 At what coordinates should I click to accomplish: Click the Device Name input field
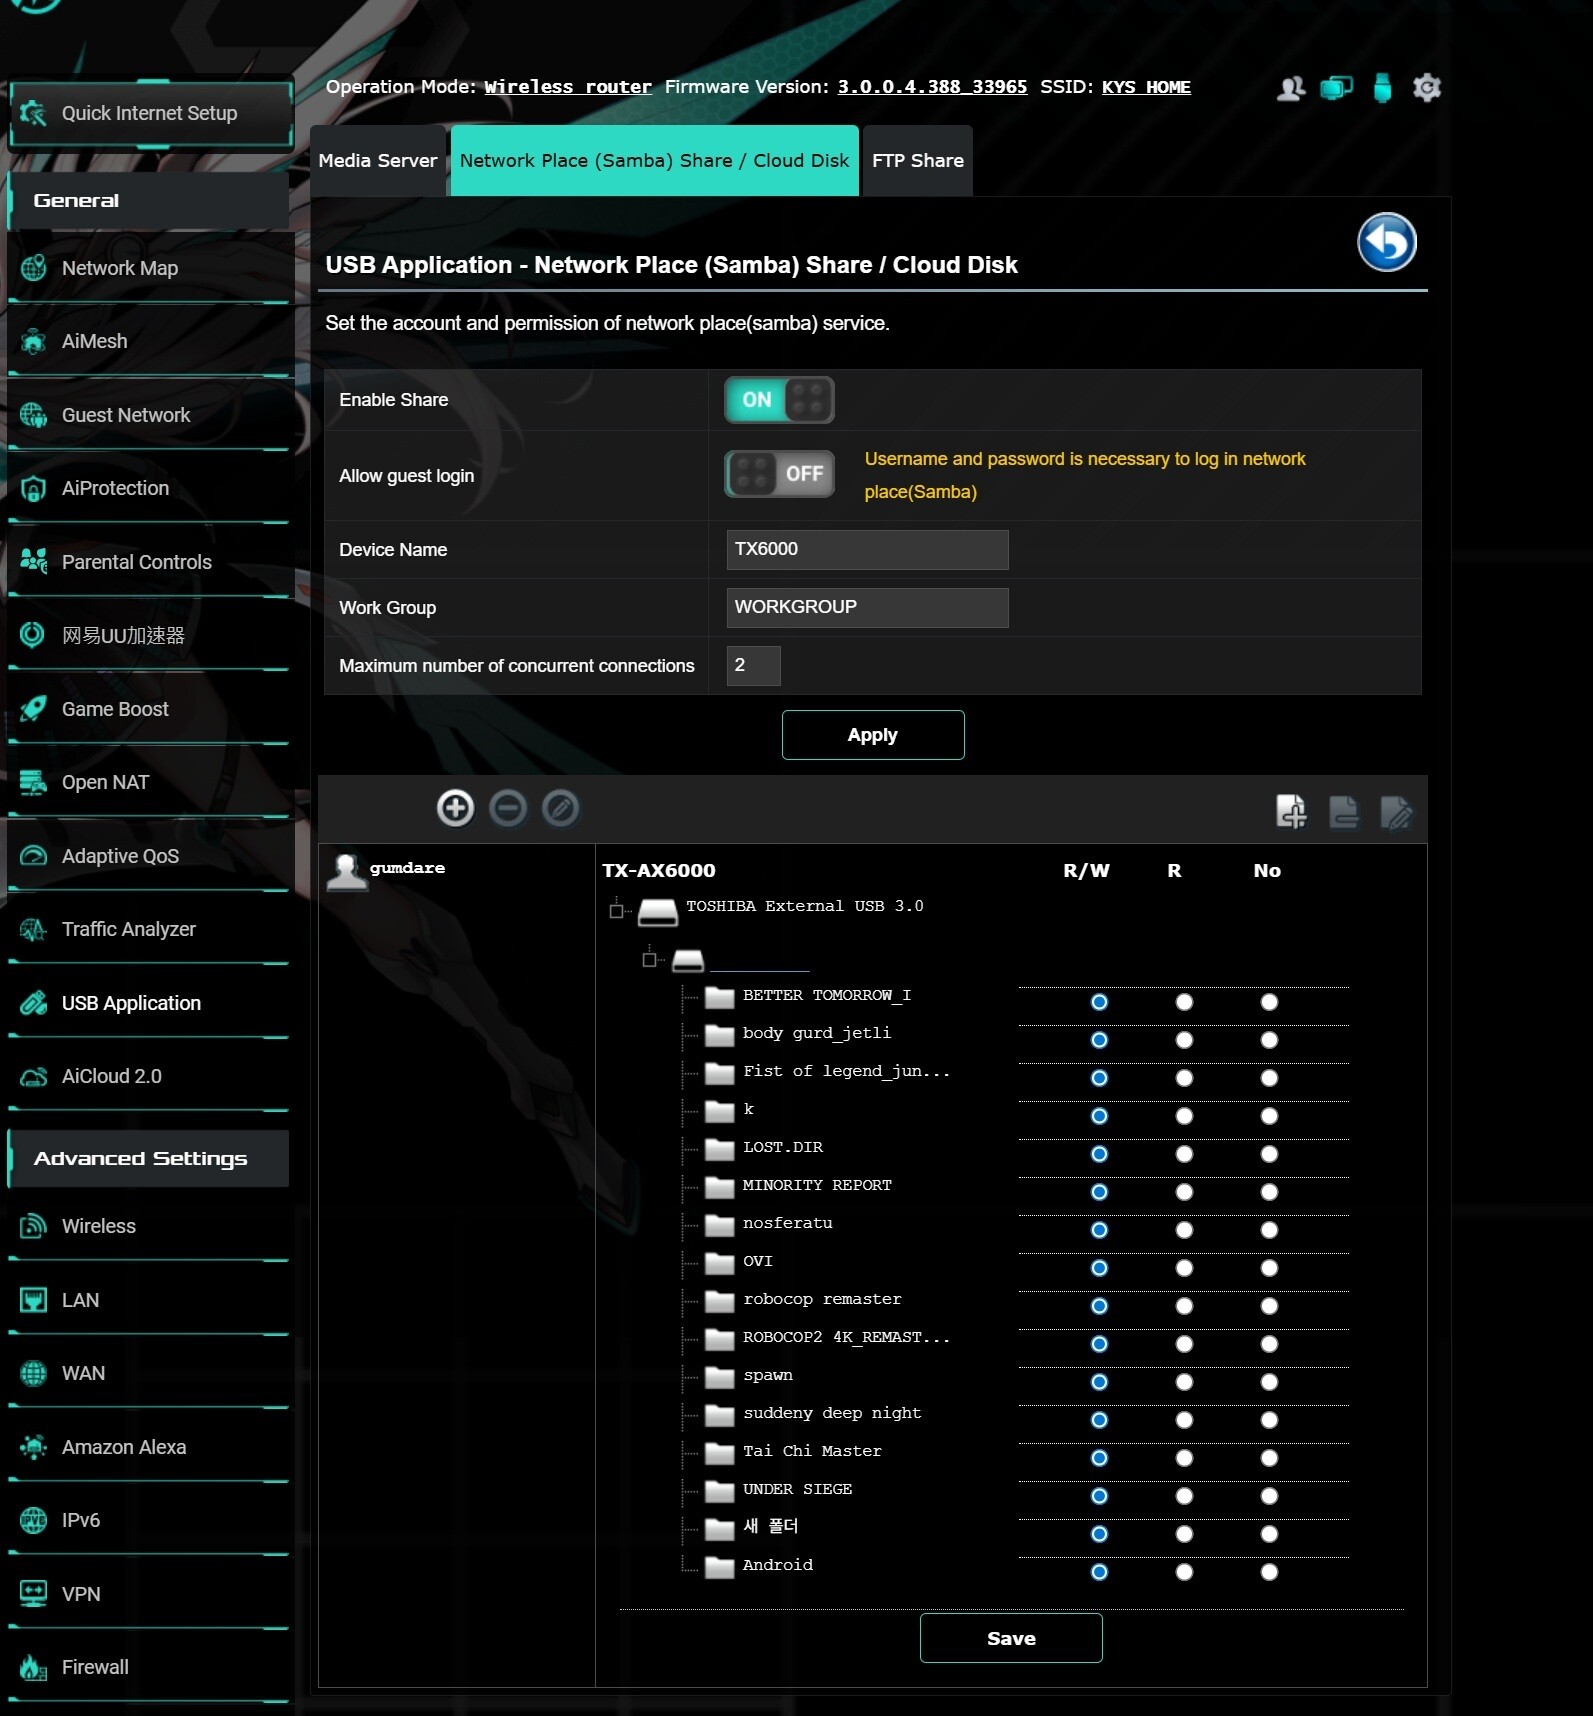(867, 550)
